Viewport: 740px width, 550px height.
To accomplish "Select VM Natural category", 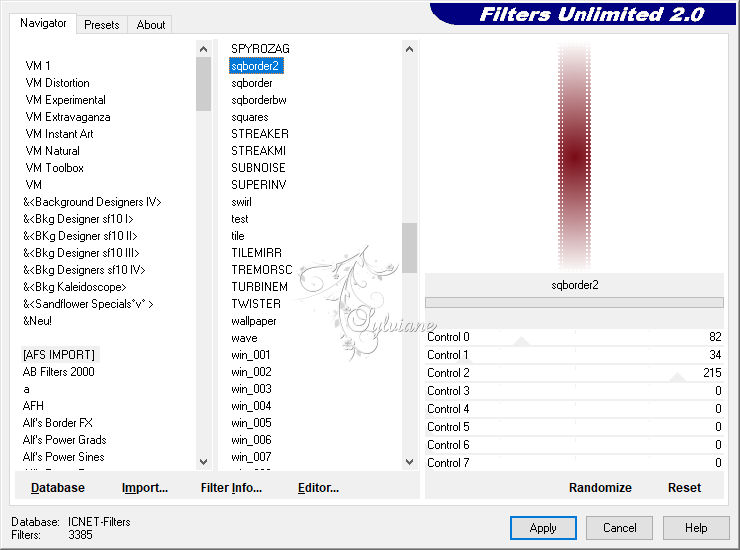I will (x=52, y=151).
